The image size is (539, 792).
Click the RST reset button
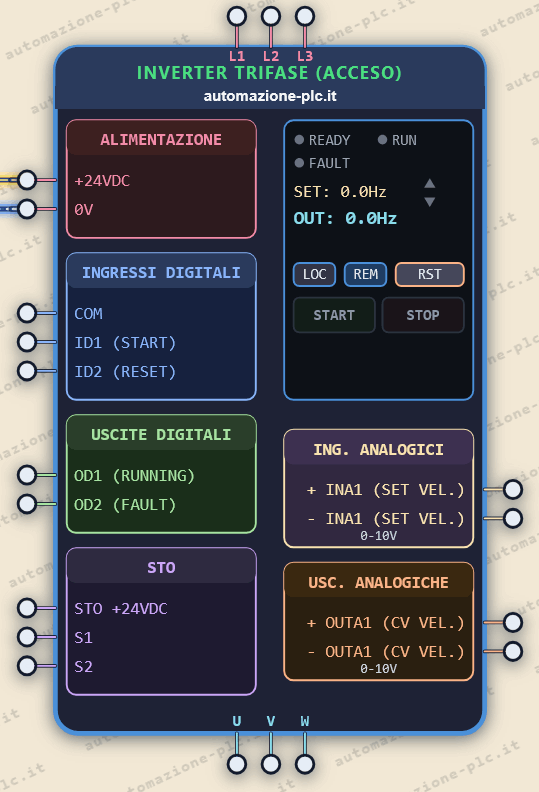pyautogui.click(x=429, y=274)
